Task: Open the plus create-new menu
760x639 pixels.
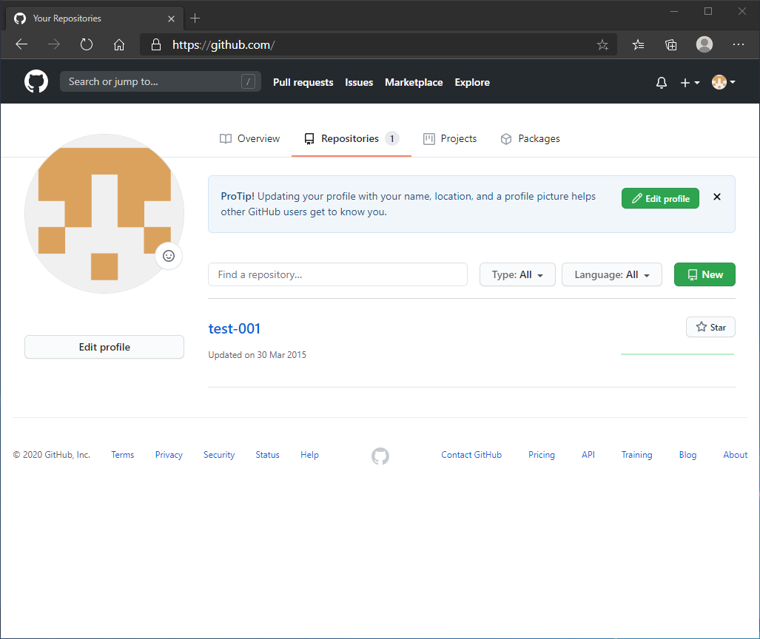Action: coord(690,83)
